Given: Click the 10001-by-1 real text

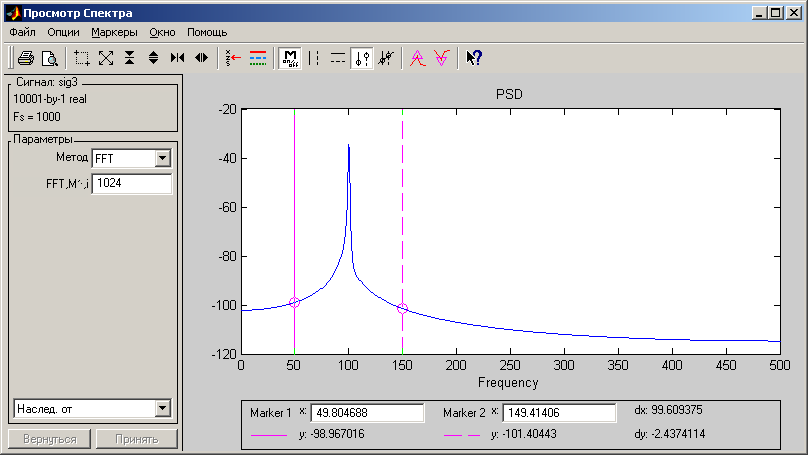Looking at the screenshot, I should coord(50,99).
